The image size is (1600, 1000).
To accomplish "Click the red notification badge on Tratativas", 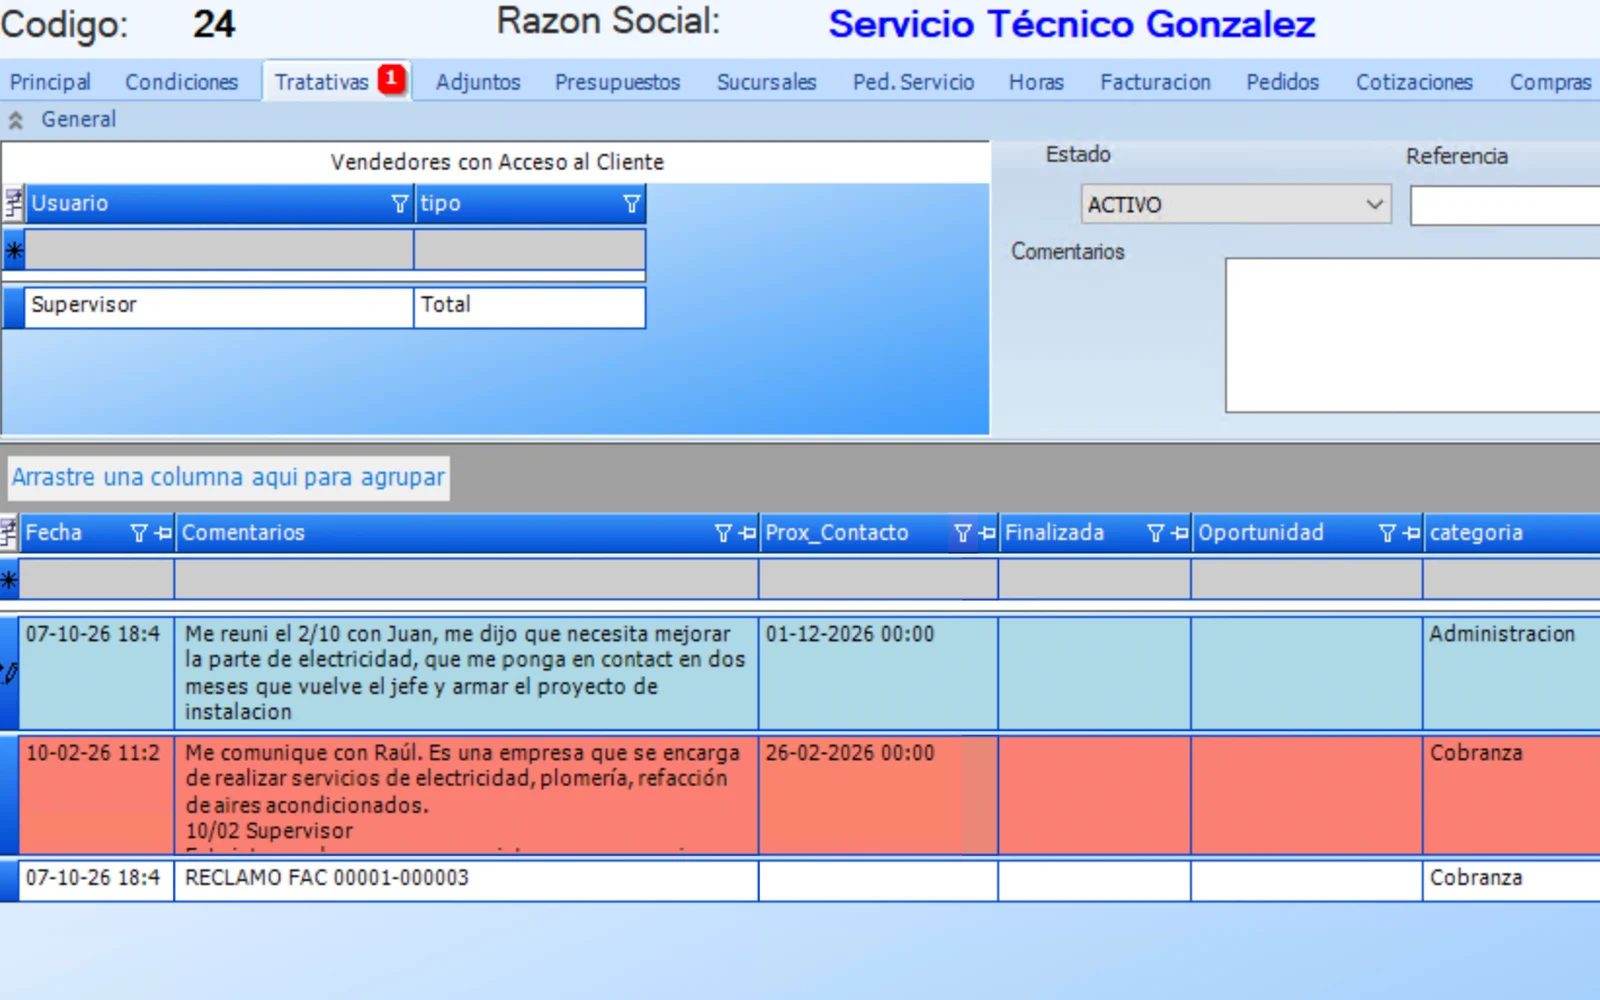I will tap(392, 78).
